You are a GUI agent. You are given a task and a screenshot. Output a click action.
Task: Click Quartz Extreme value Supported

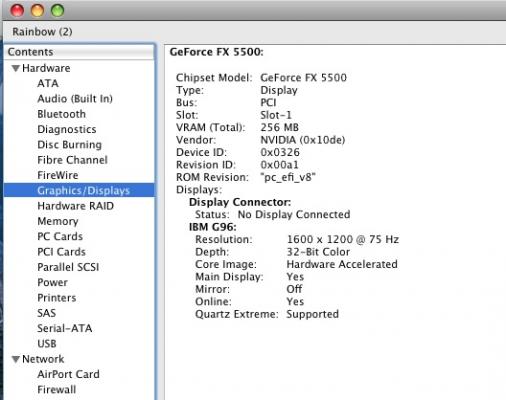point(313,314)
